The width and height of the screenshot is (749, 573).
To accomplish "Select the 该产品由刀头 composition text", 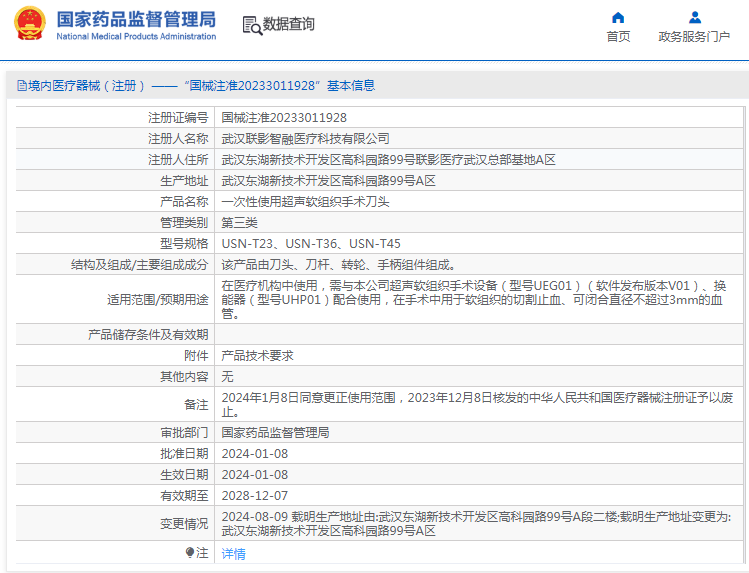I will (x=338, y=265).
